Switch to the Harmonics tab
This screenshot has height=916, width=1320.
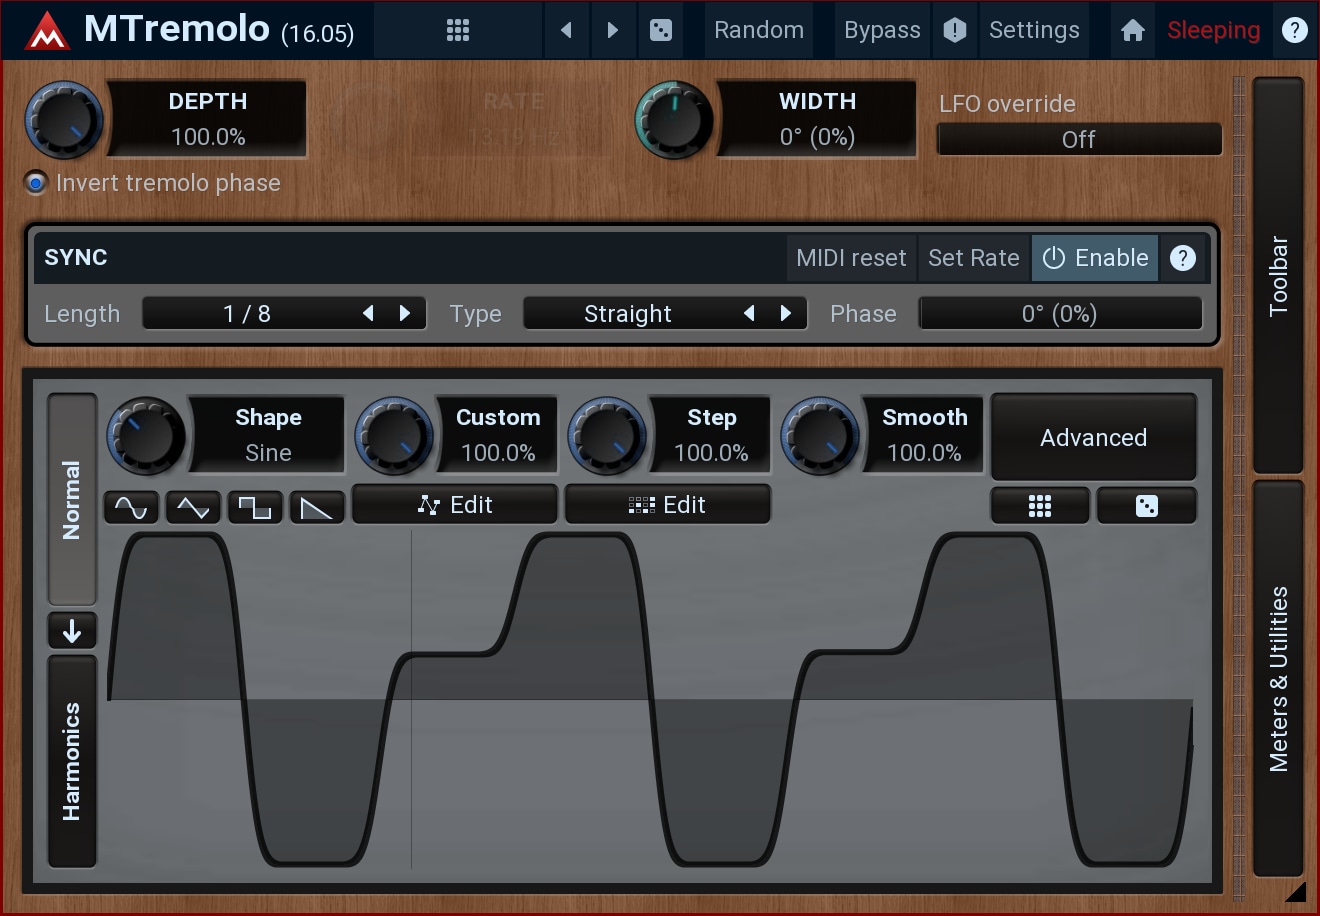(x=72, y=761)
